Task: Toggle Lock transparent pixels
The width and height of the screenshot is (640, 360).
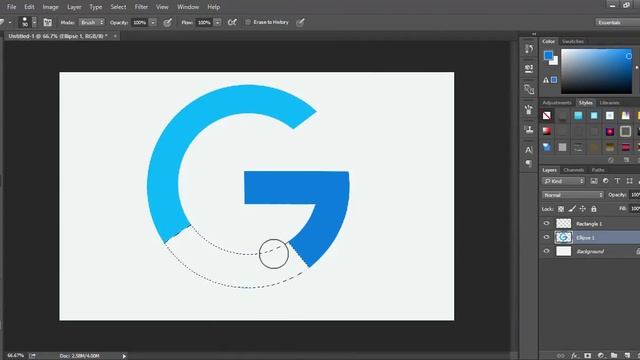Action: 561,209
